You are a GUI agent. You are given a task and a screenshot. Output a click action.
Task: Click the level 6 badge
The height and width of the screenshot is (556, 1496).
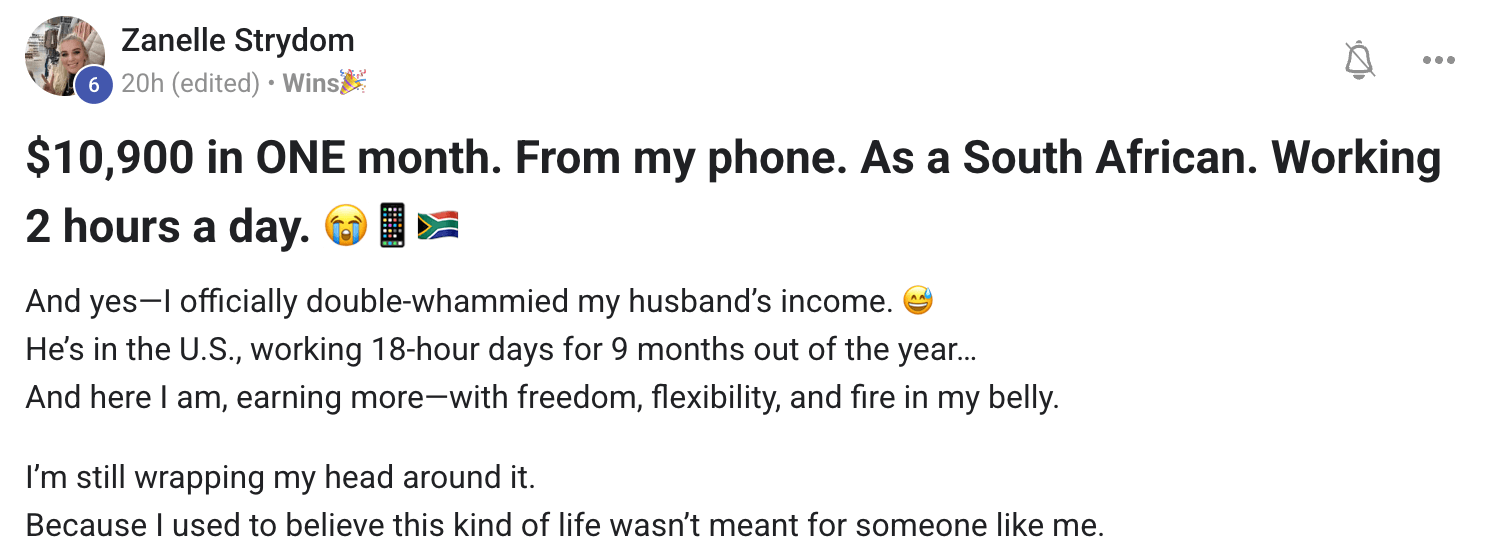coord(93,84)
